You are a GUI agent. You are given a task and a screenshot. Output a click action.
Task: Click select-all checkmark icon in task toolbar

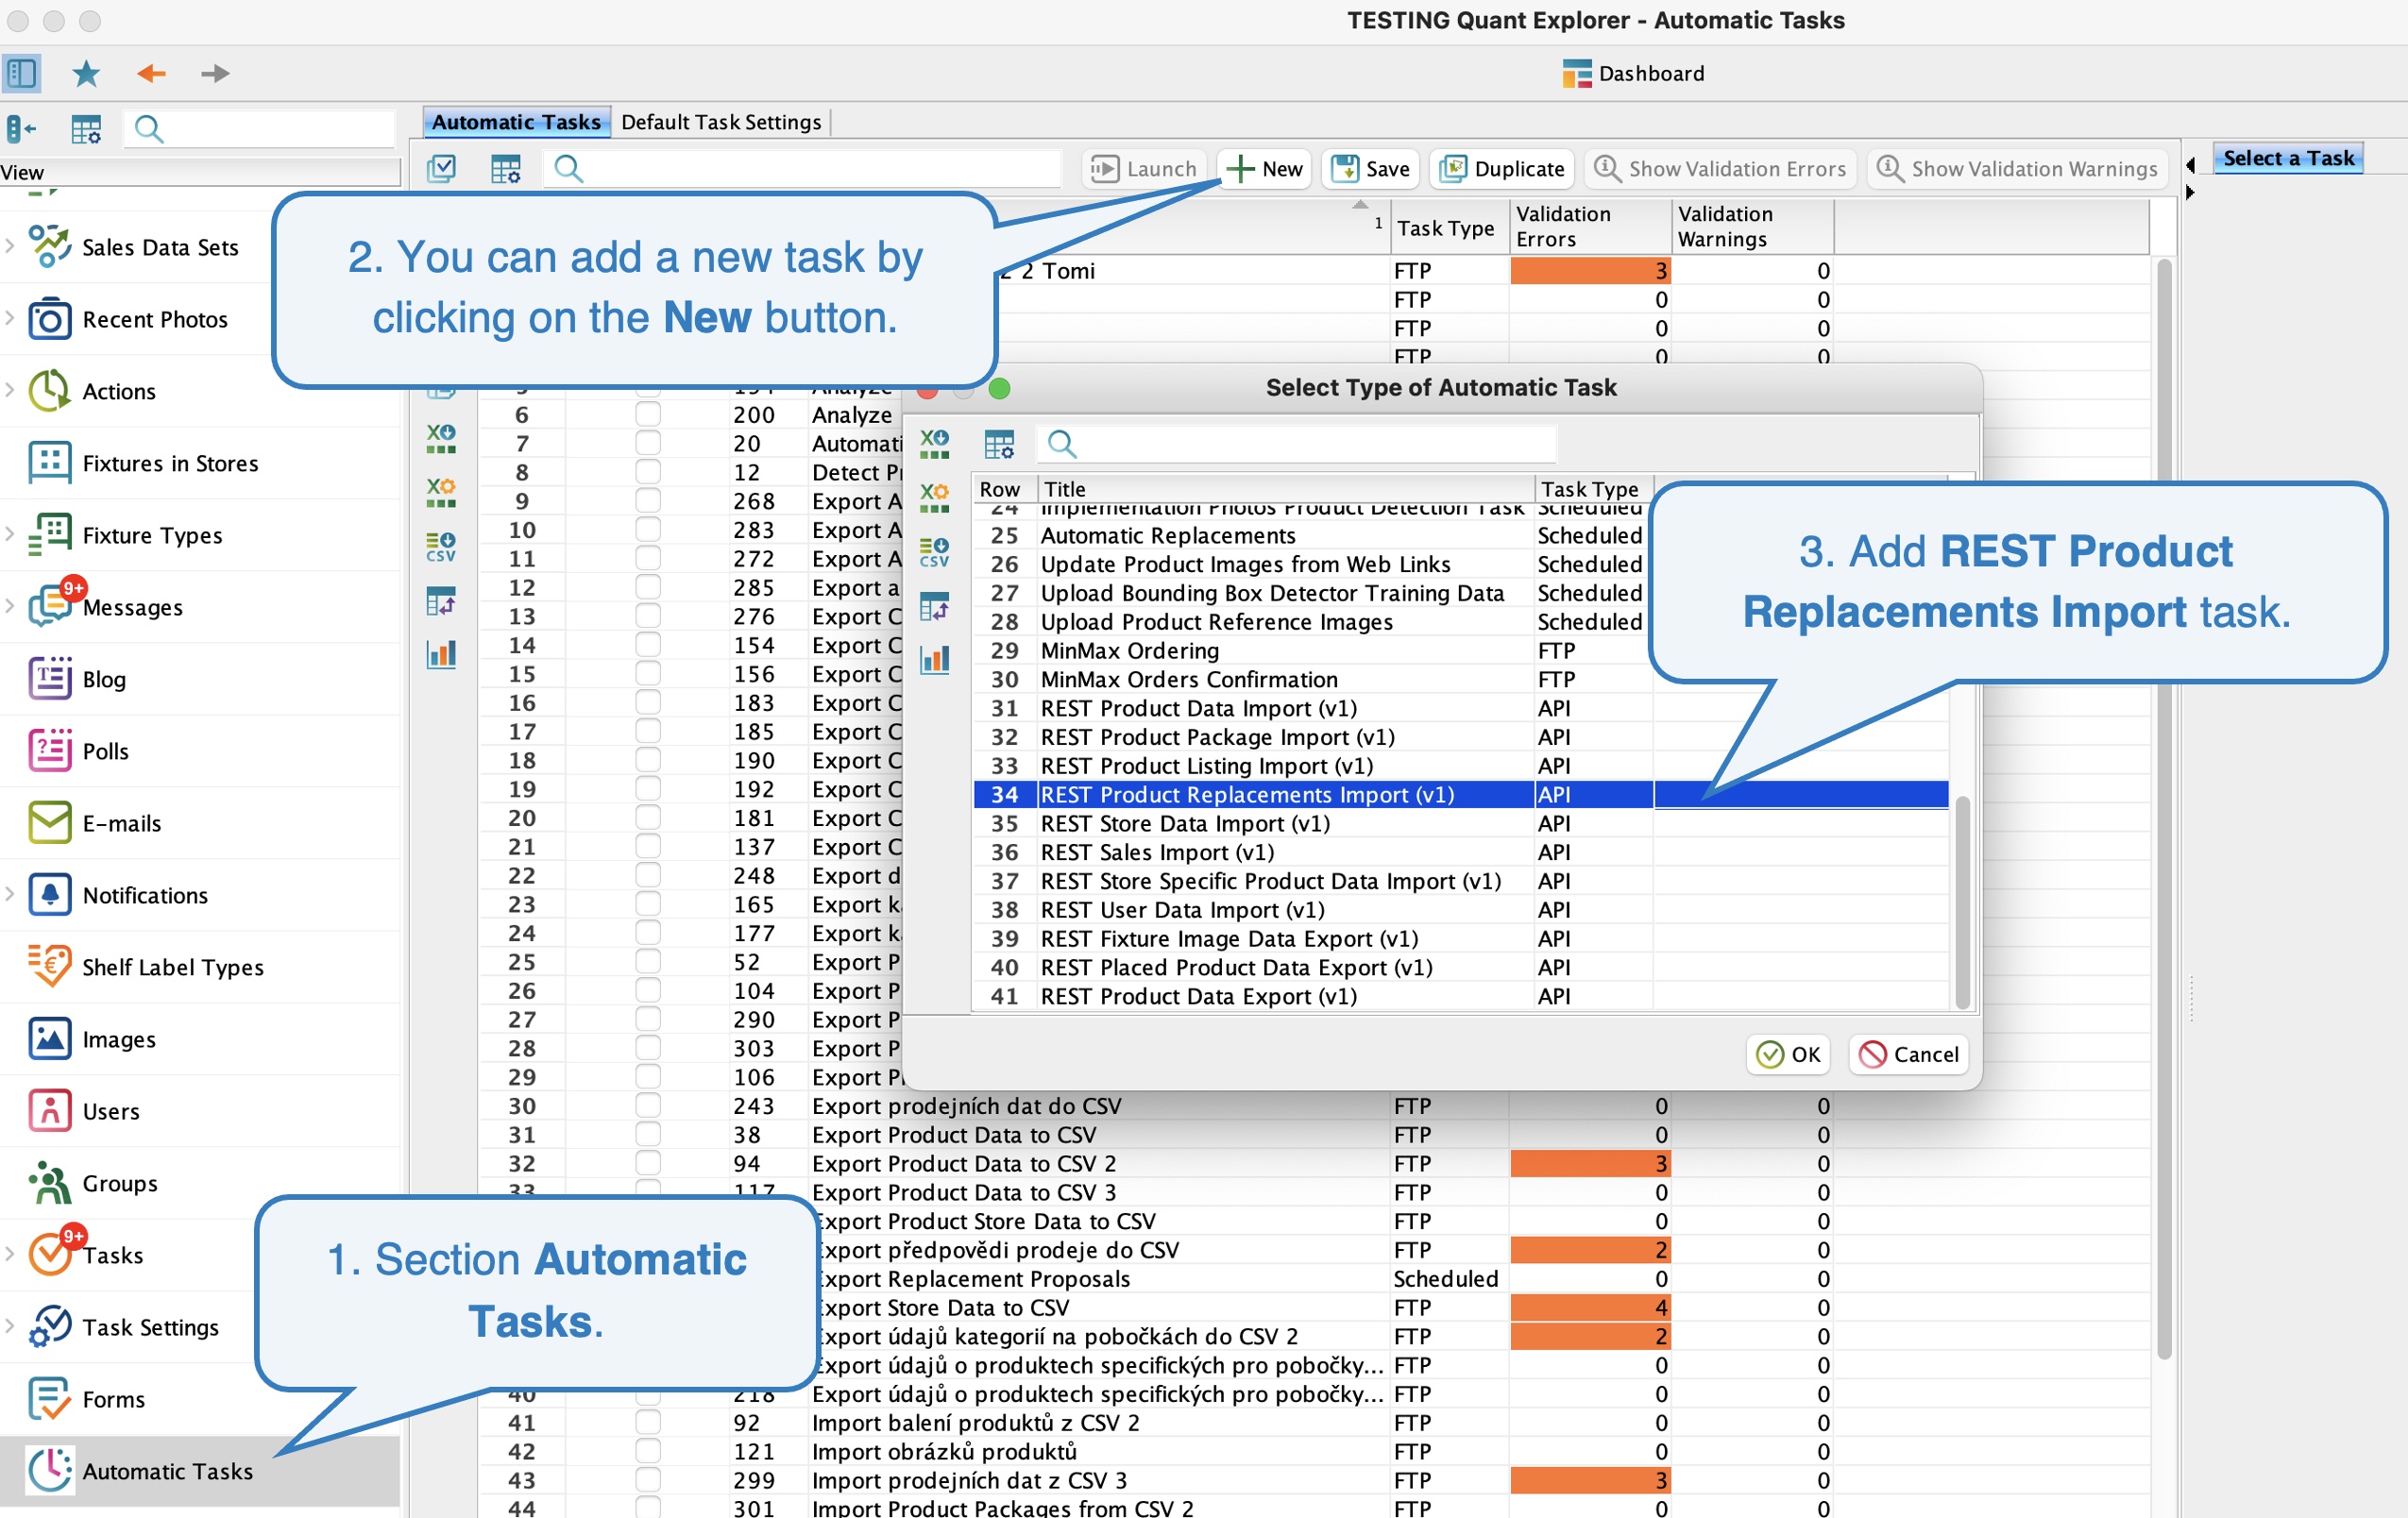click(441, 168)
